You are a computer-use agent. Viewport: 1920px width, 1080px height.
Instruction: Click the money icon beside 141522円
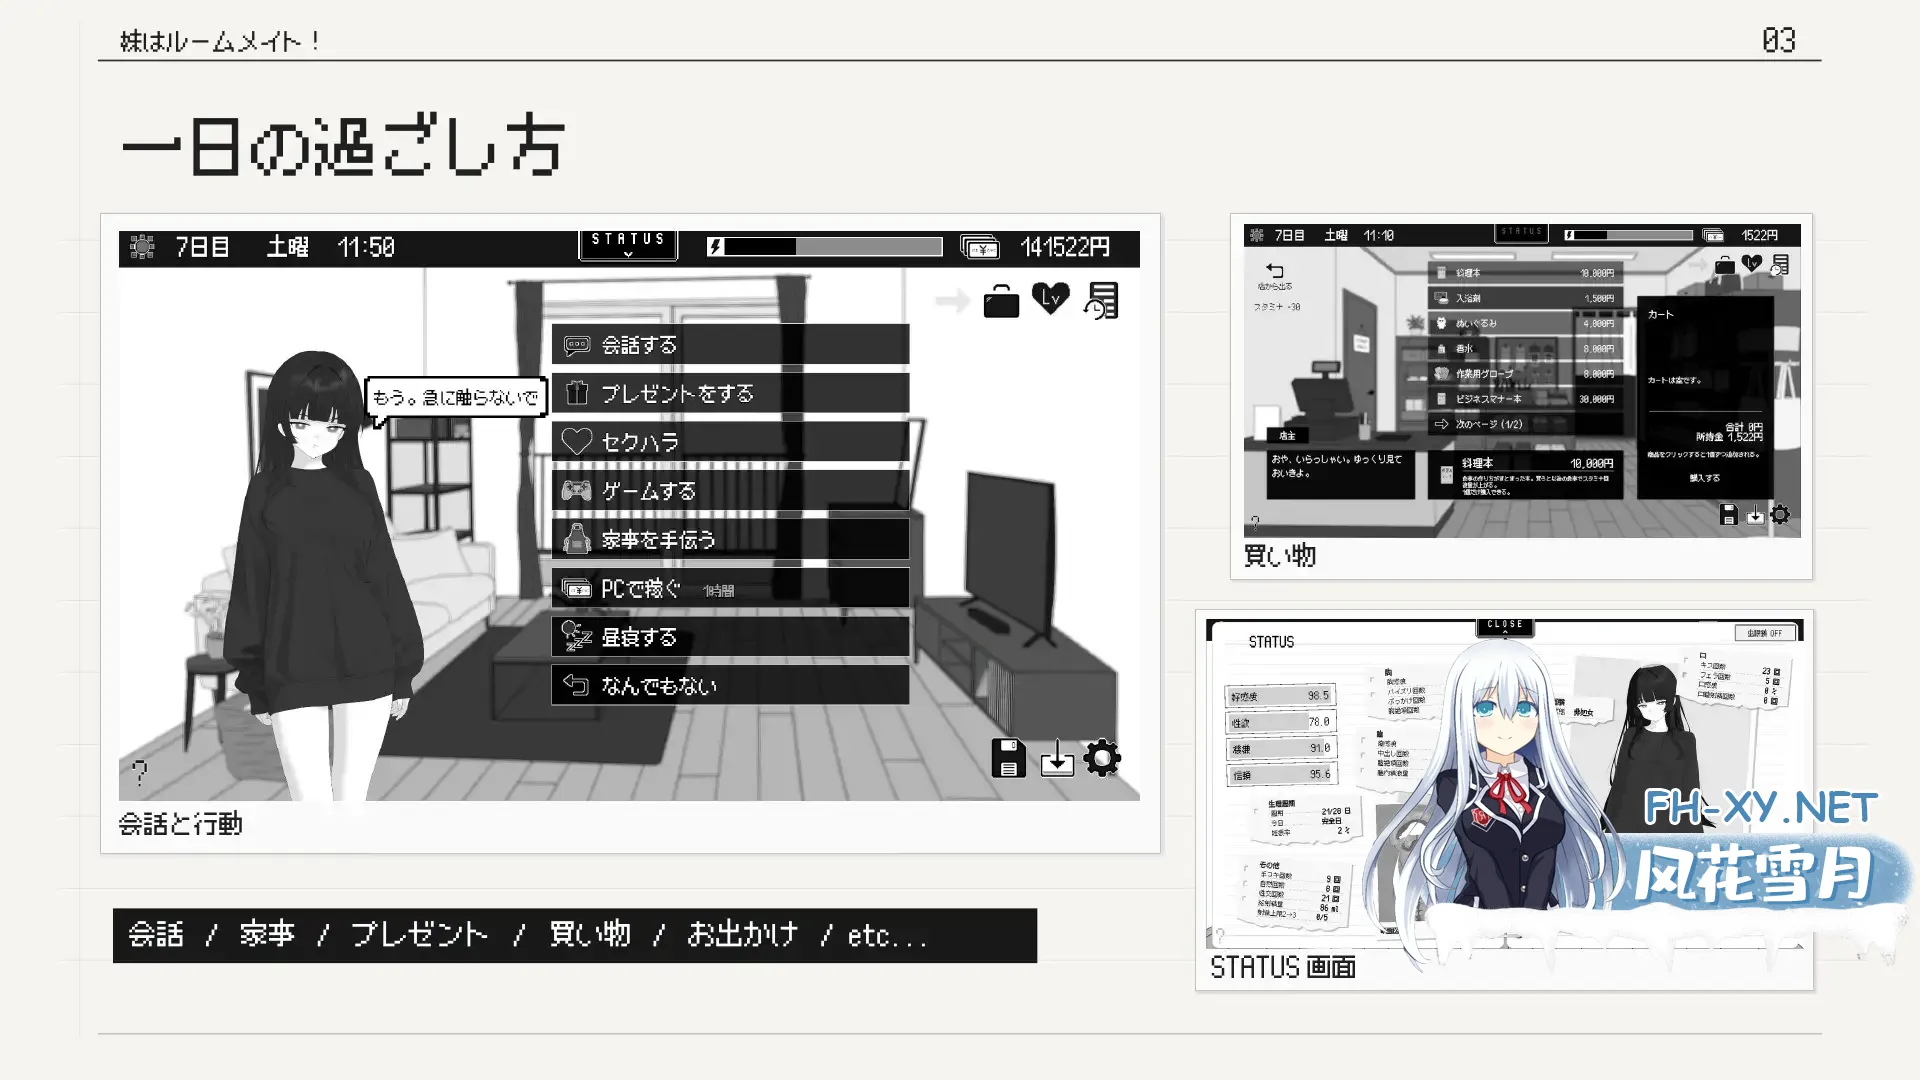pos(979,247)
